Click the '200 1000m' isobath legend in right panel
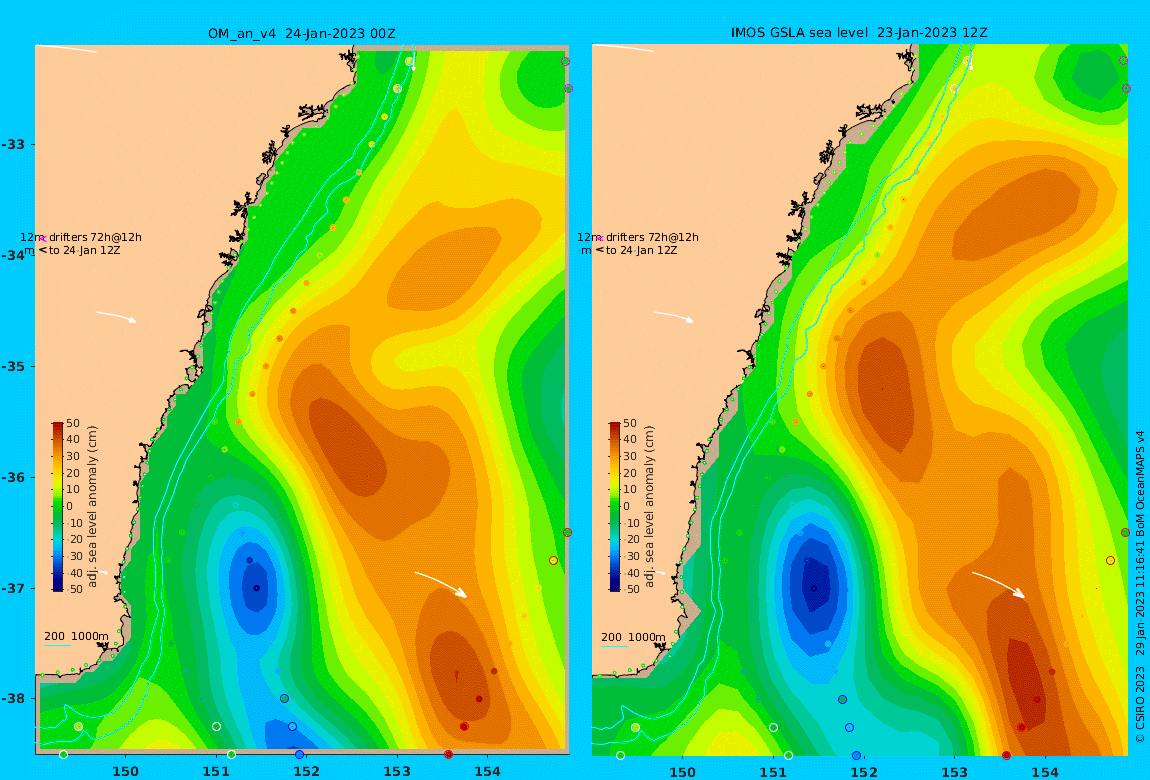1150x780 pixels. (x=634, y=637)
